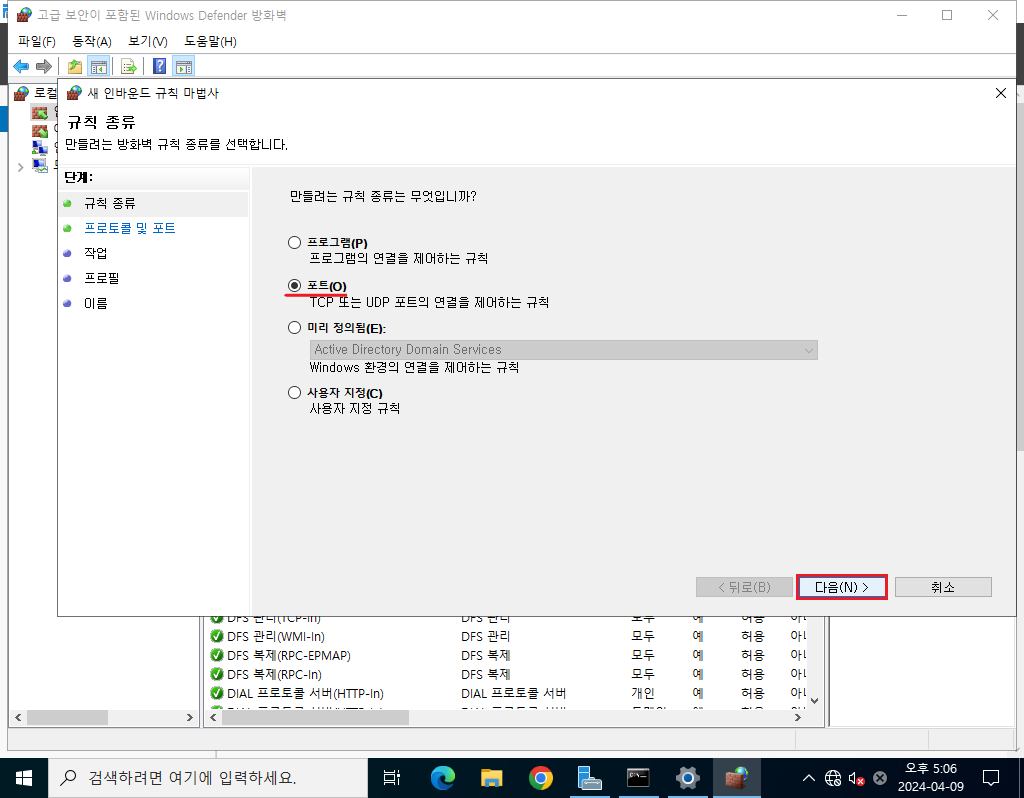
Task: Expand the last tree node in console tree
Action: point(20,167)
